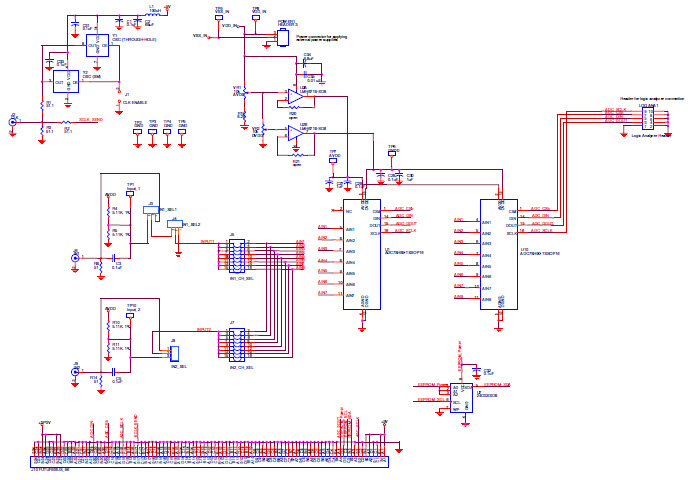Click the J4 IN1_SEL2 jumper
695x480 pixels.
click(x=175, y=224)
